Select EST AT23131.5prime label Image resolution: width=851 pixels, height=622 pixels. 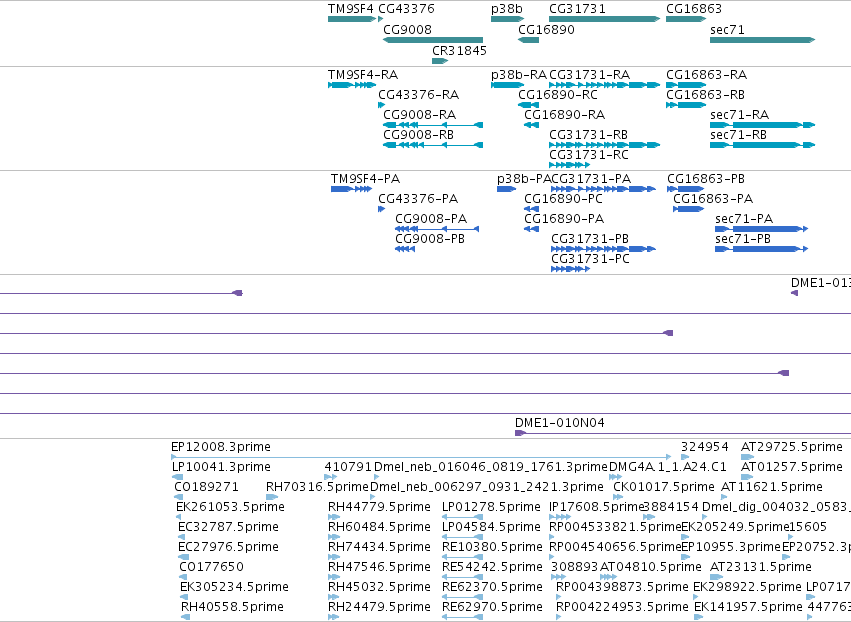[x=761, y=567]
